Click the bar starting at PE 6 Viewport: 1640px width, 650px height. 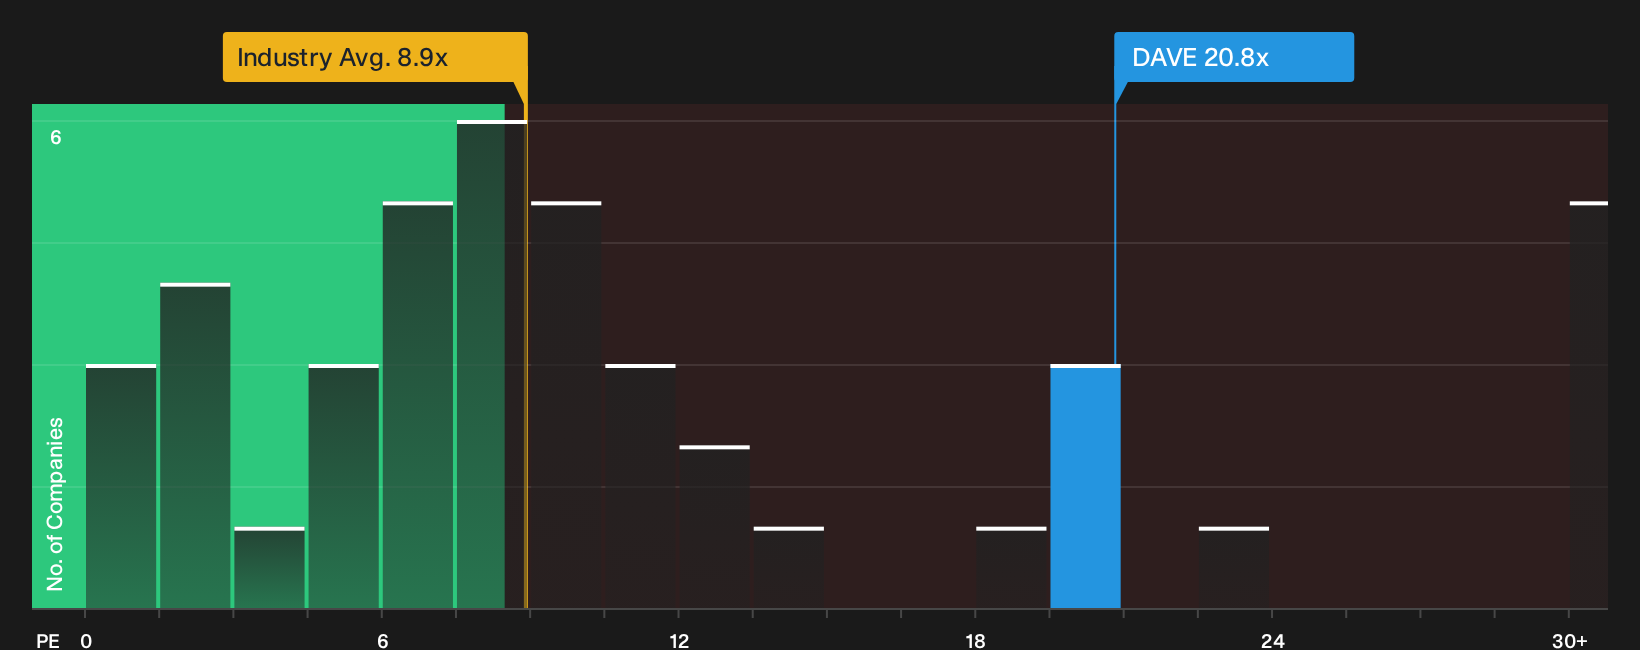click(418, 405)
